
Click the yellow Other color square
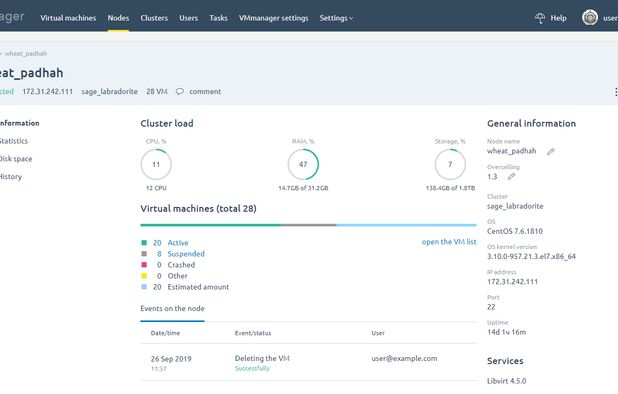tap(144, 276)
